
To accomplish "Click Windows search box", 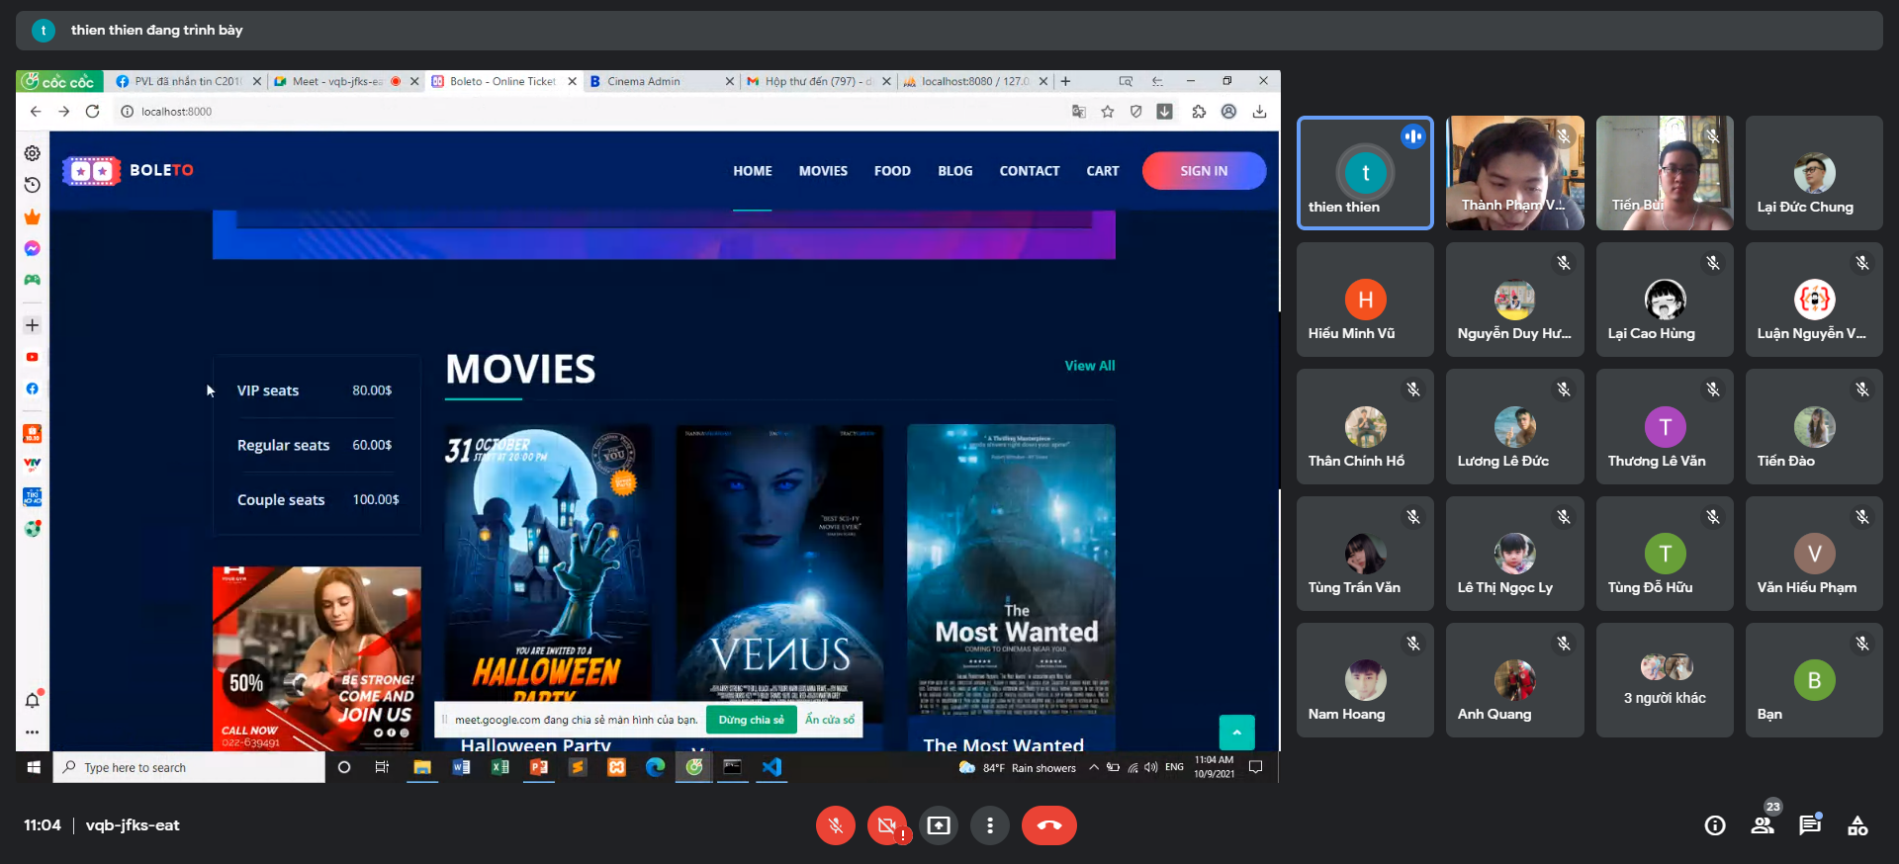I will [189, 767].
